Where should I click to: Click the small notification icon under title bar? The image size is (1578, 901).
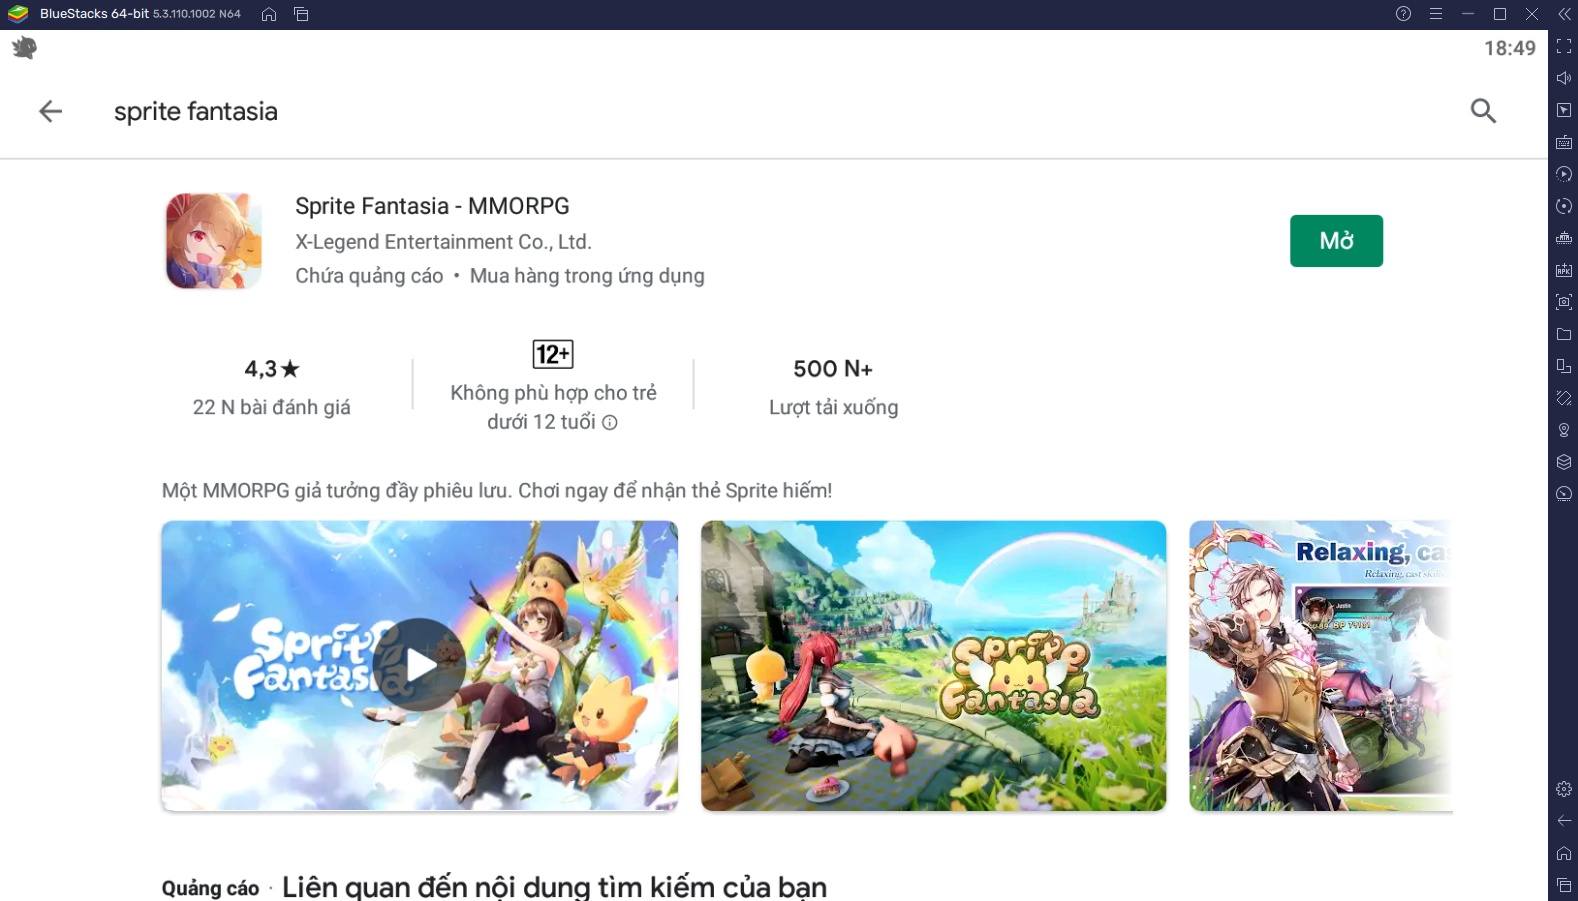coord(24,47)
